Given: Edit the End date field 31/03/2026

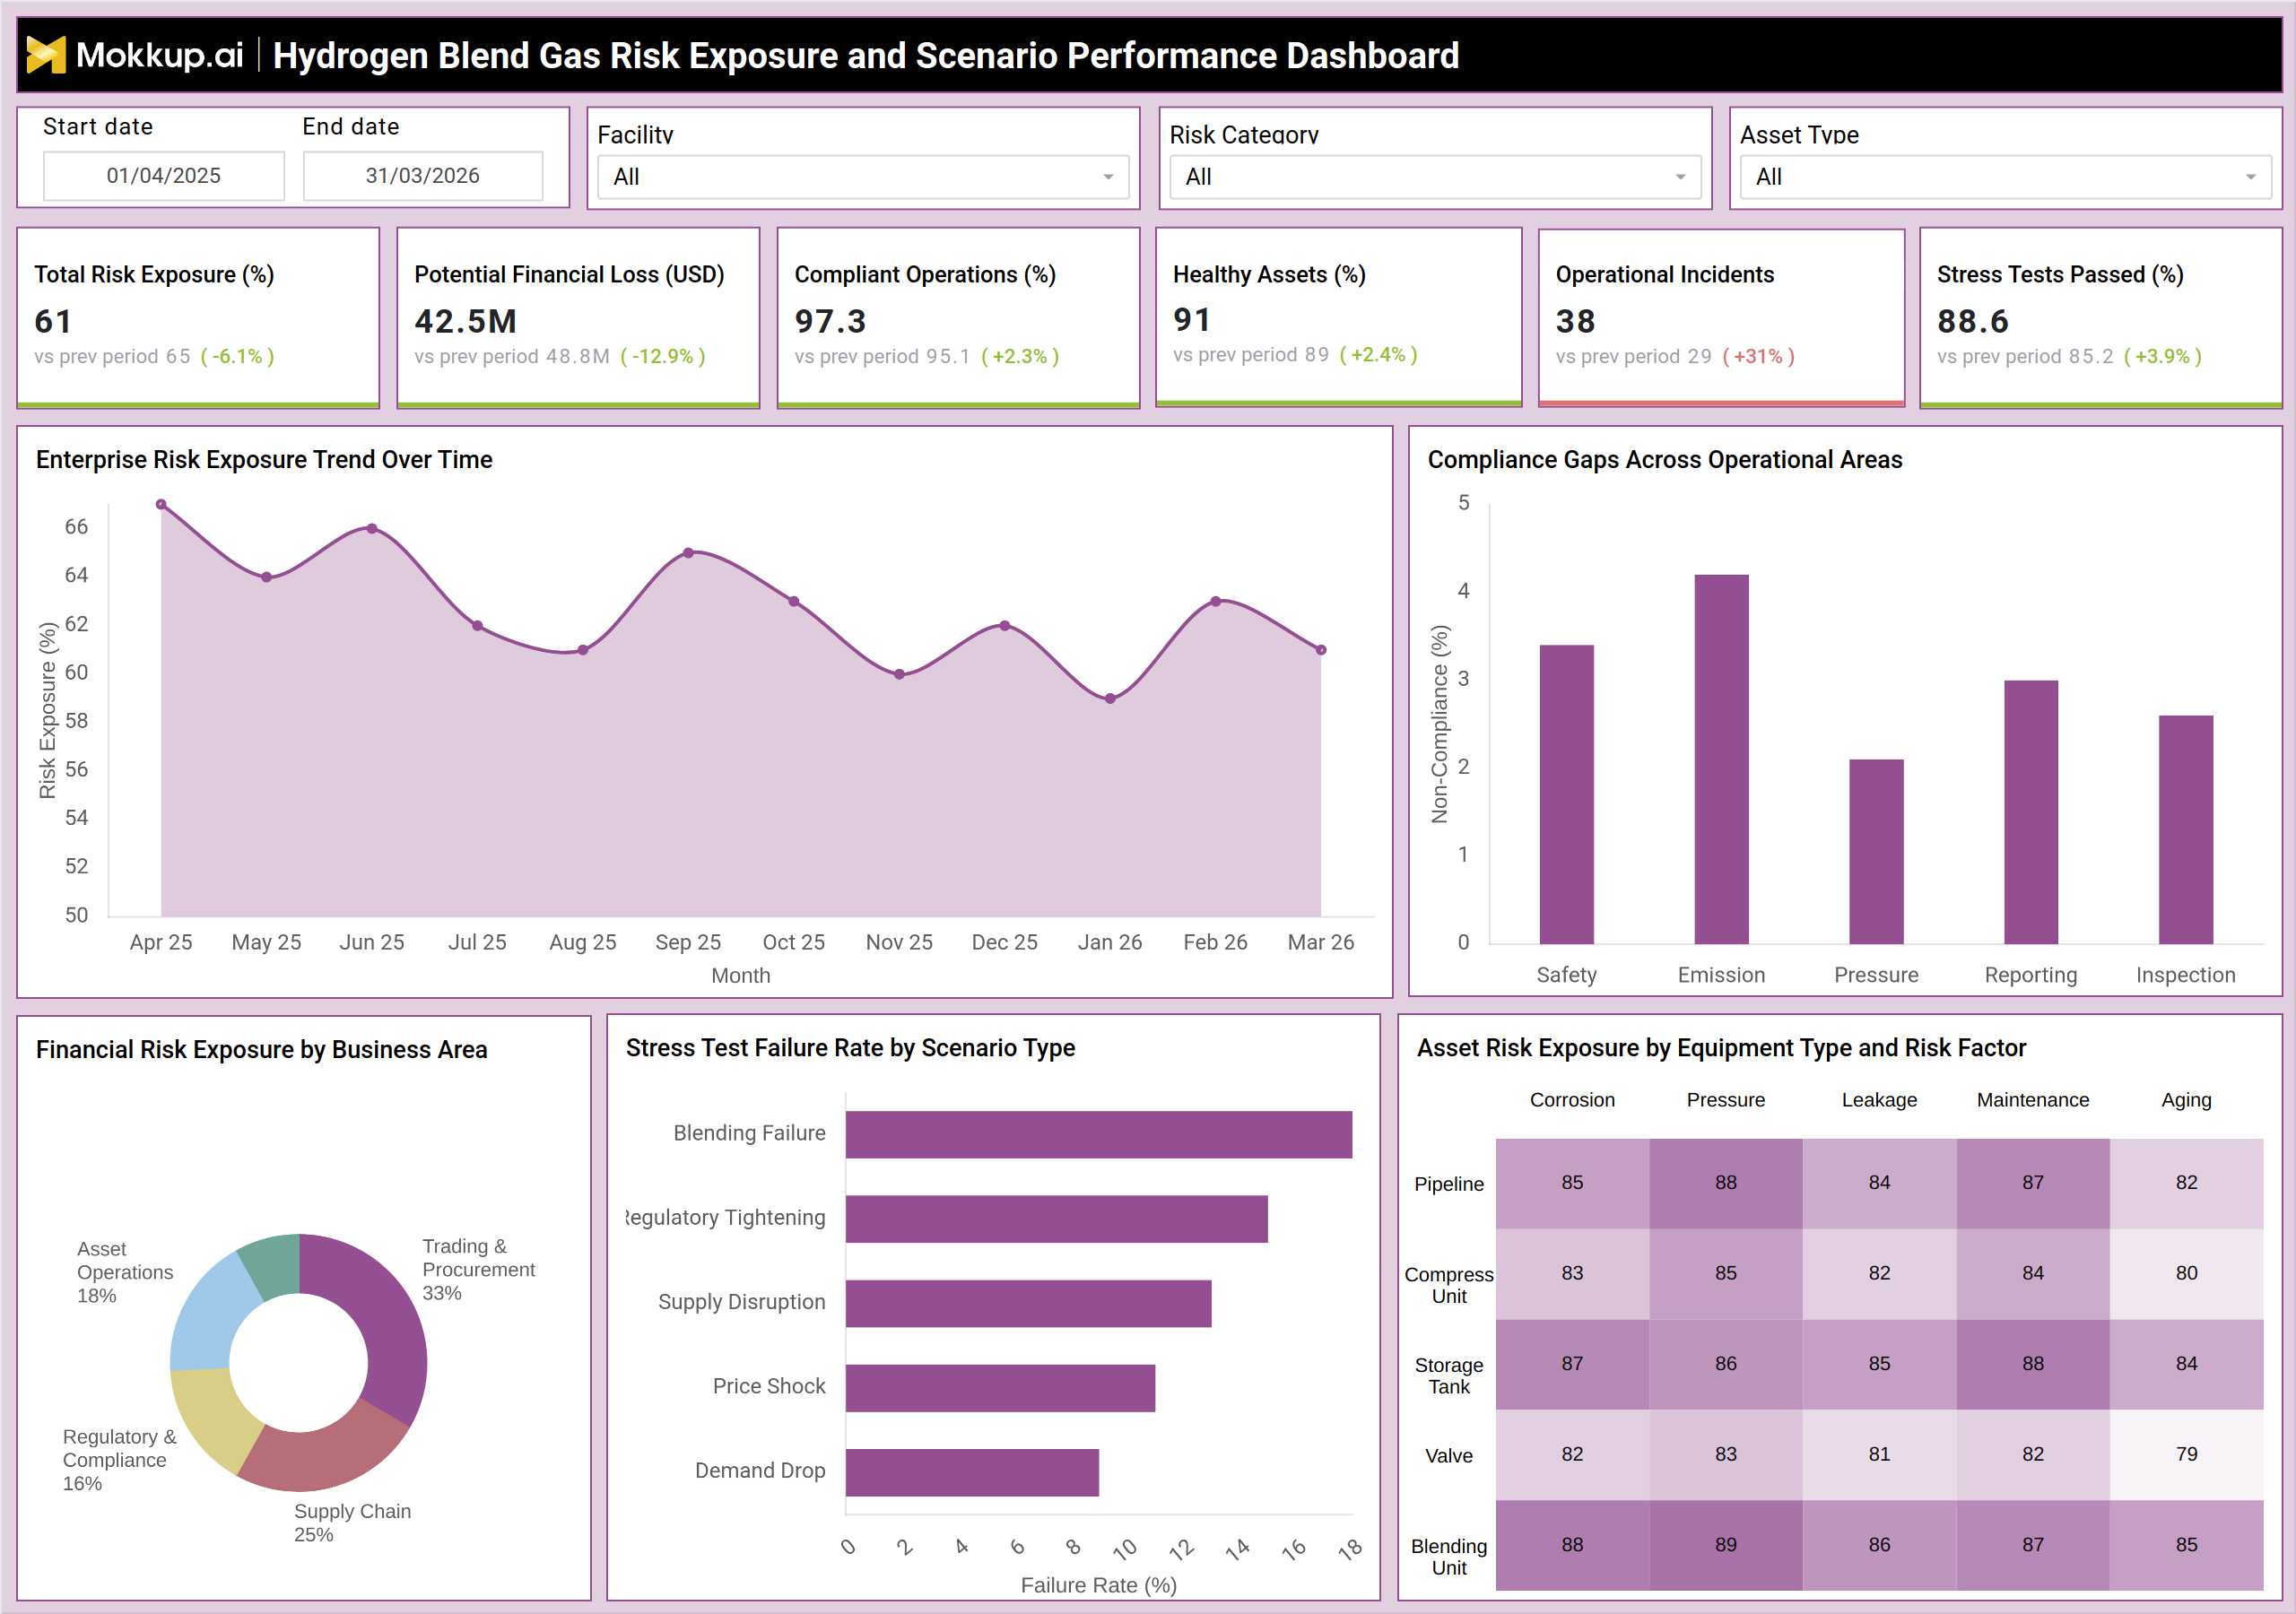Looking at the screenshot, I should (x=423, y=176).
